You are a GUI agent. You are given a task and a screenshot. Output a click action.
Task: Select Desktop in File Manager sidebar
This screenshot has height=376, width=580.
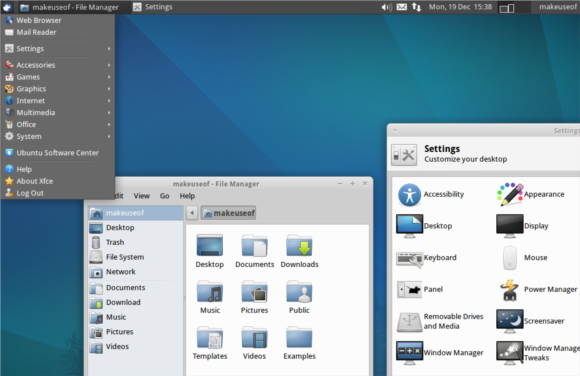pyautogui.click(x=136, y=228)
